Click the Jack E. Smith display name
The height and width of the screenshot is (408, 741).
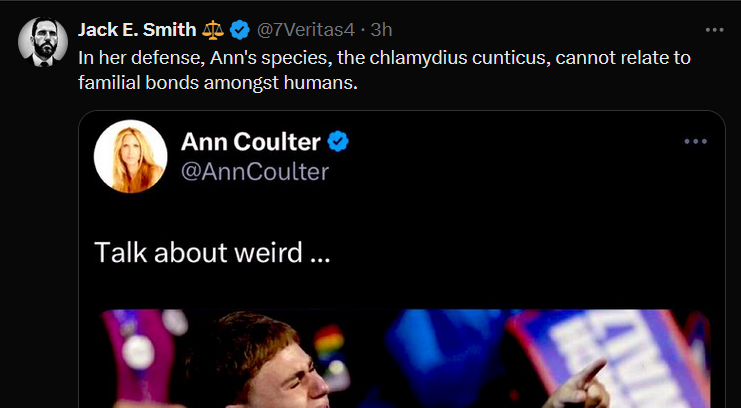tap(137, 29)
